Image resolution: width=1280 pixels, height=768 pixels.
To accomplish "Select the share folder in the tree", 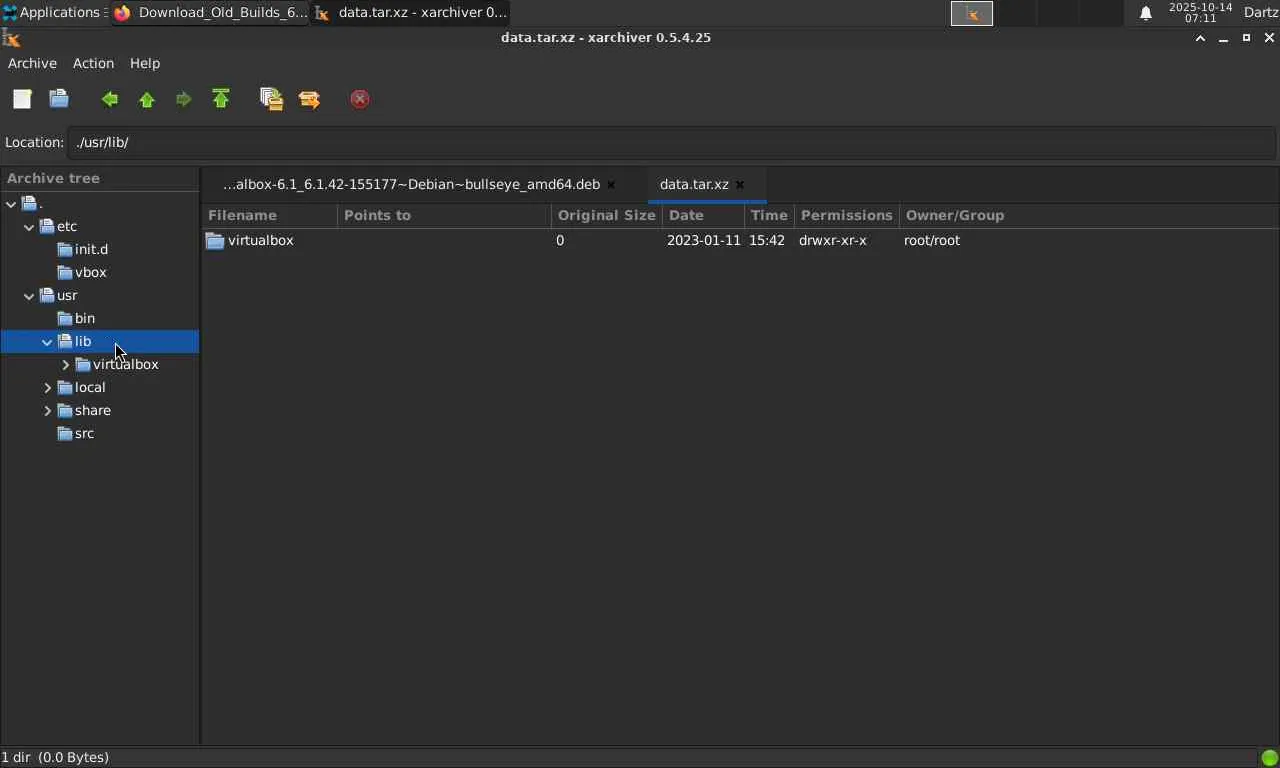I will 93,411.
